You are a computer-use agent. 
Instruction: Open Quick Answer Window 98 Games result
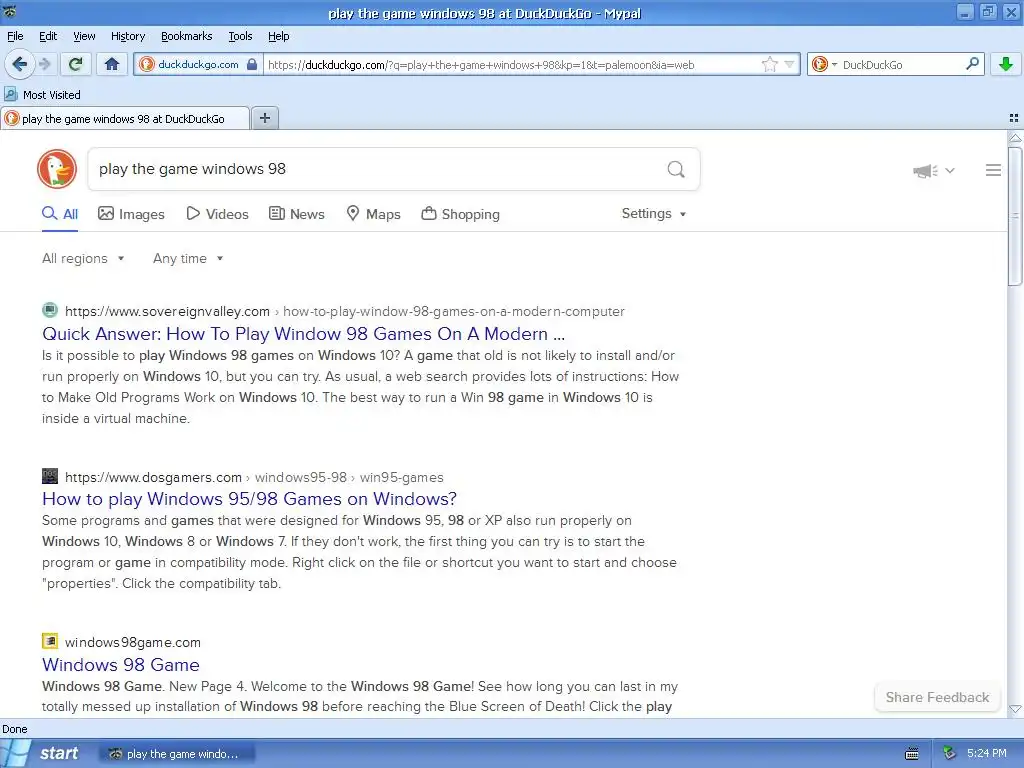(304, 334)
